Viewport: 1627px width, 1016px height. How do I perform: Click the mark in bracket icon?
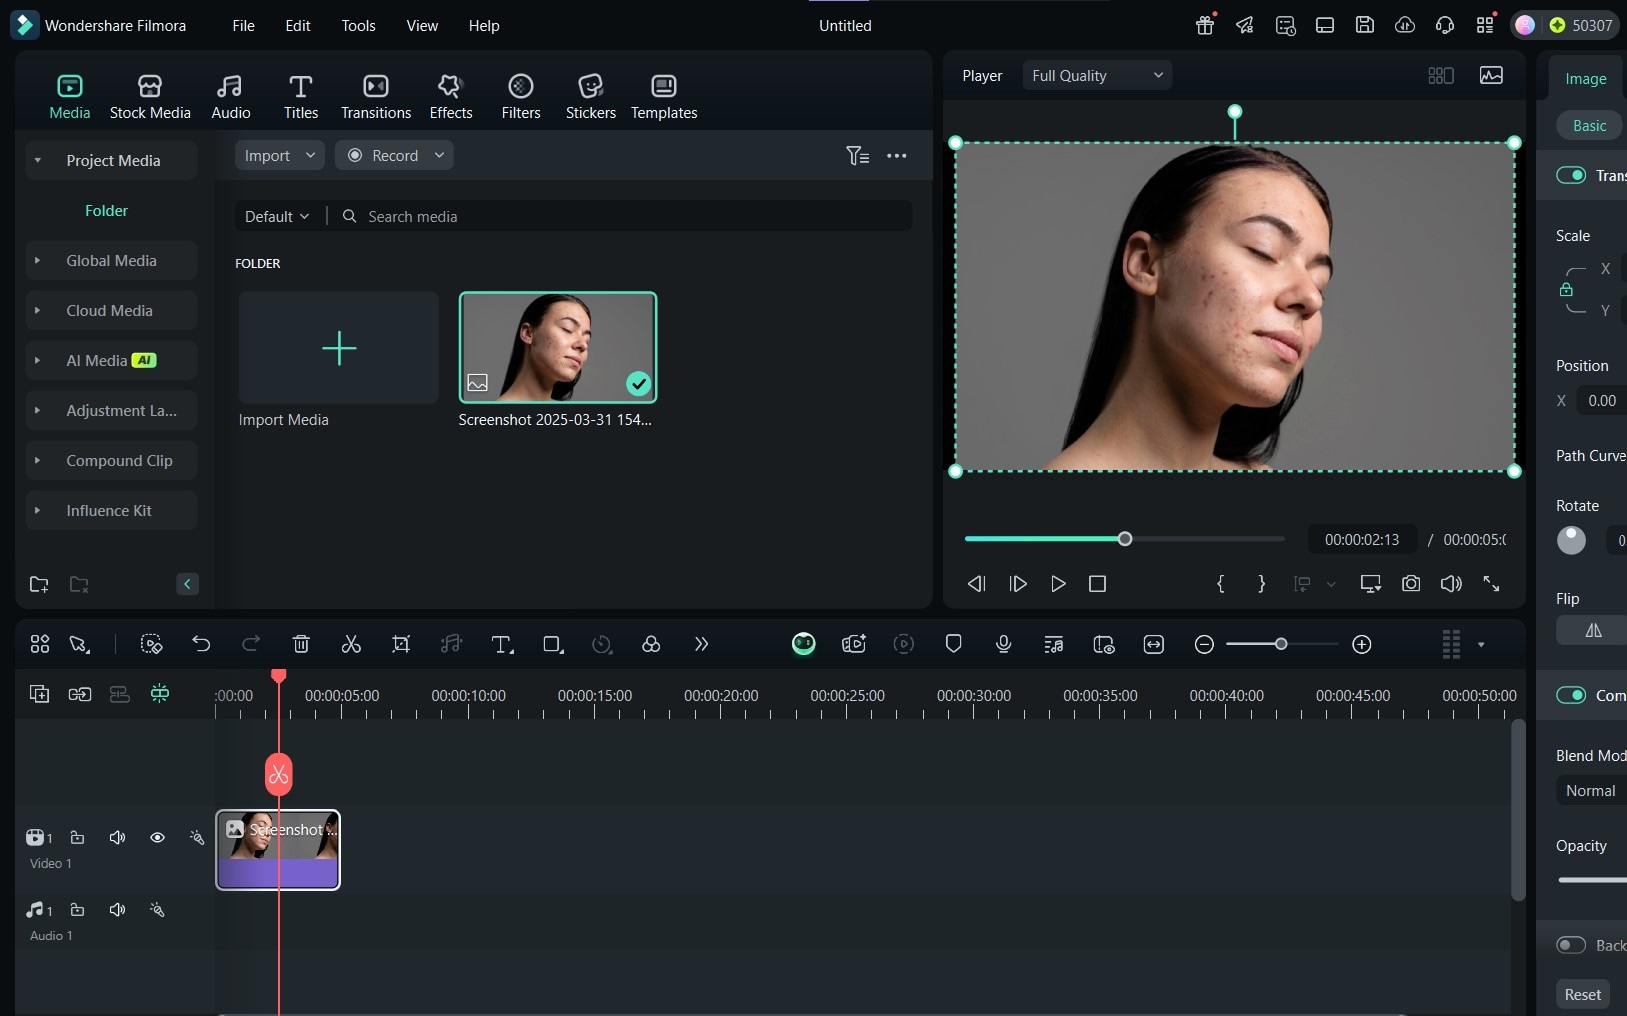click(x=1220, y=584)
